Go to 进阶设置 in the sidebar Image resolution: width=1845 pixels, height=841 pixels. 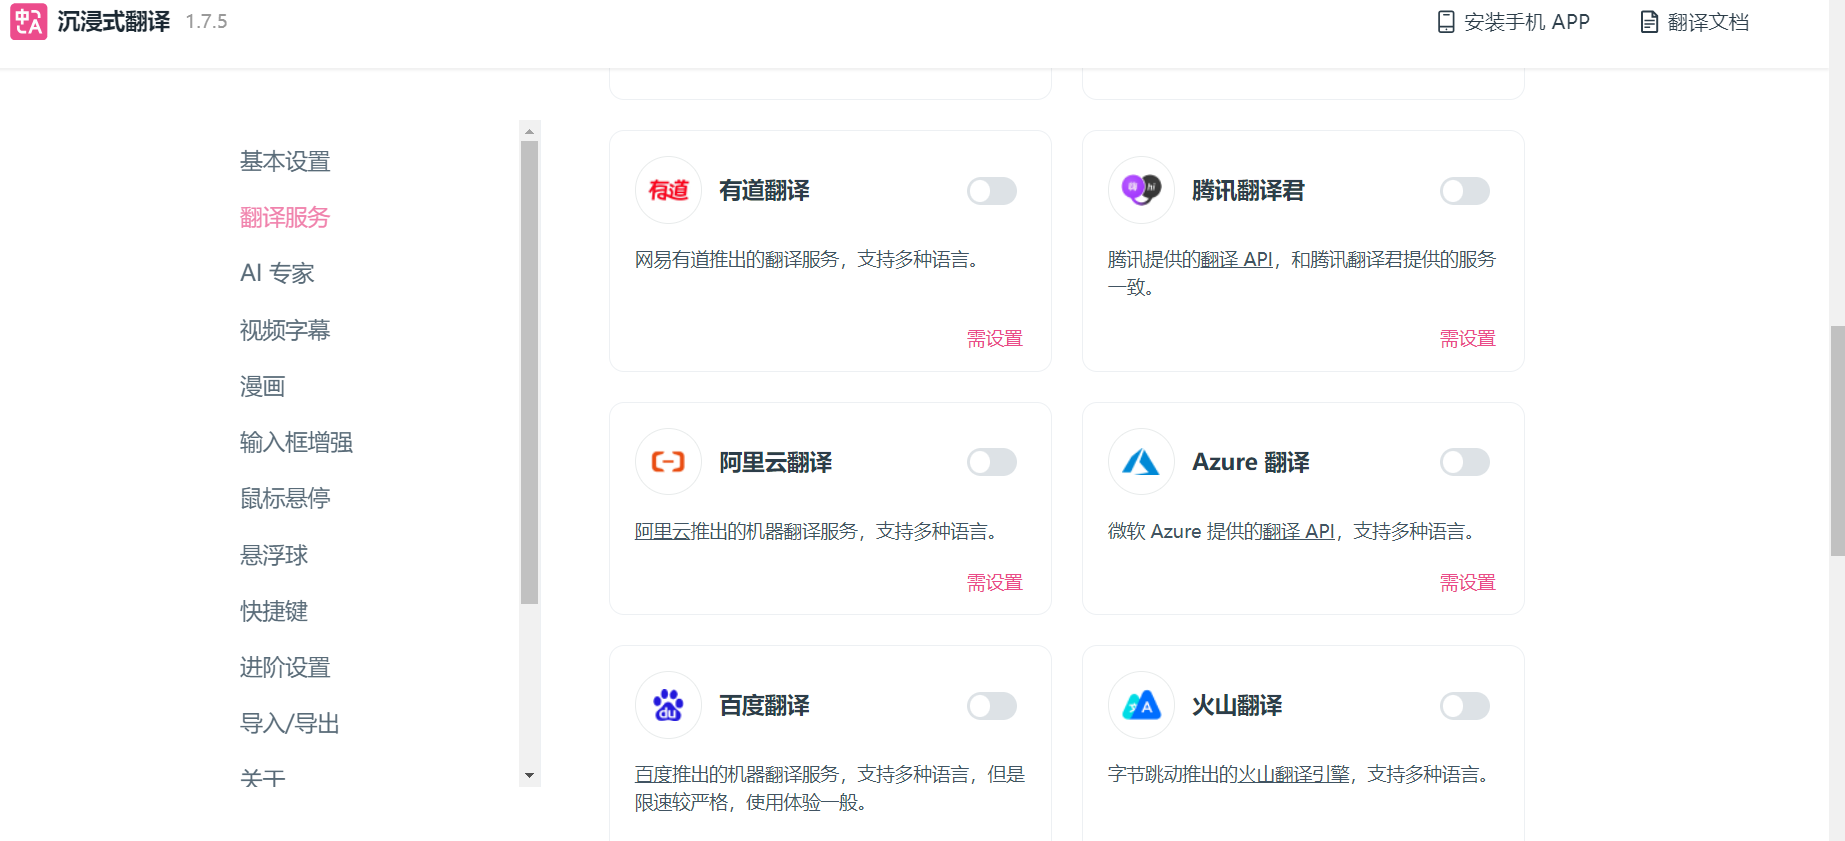285,667
